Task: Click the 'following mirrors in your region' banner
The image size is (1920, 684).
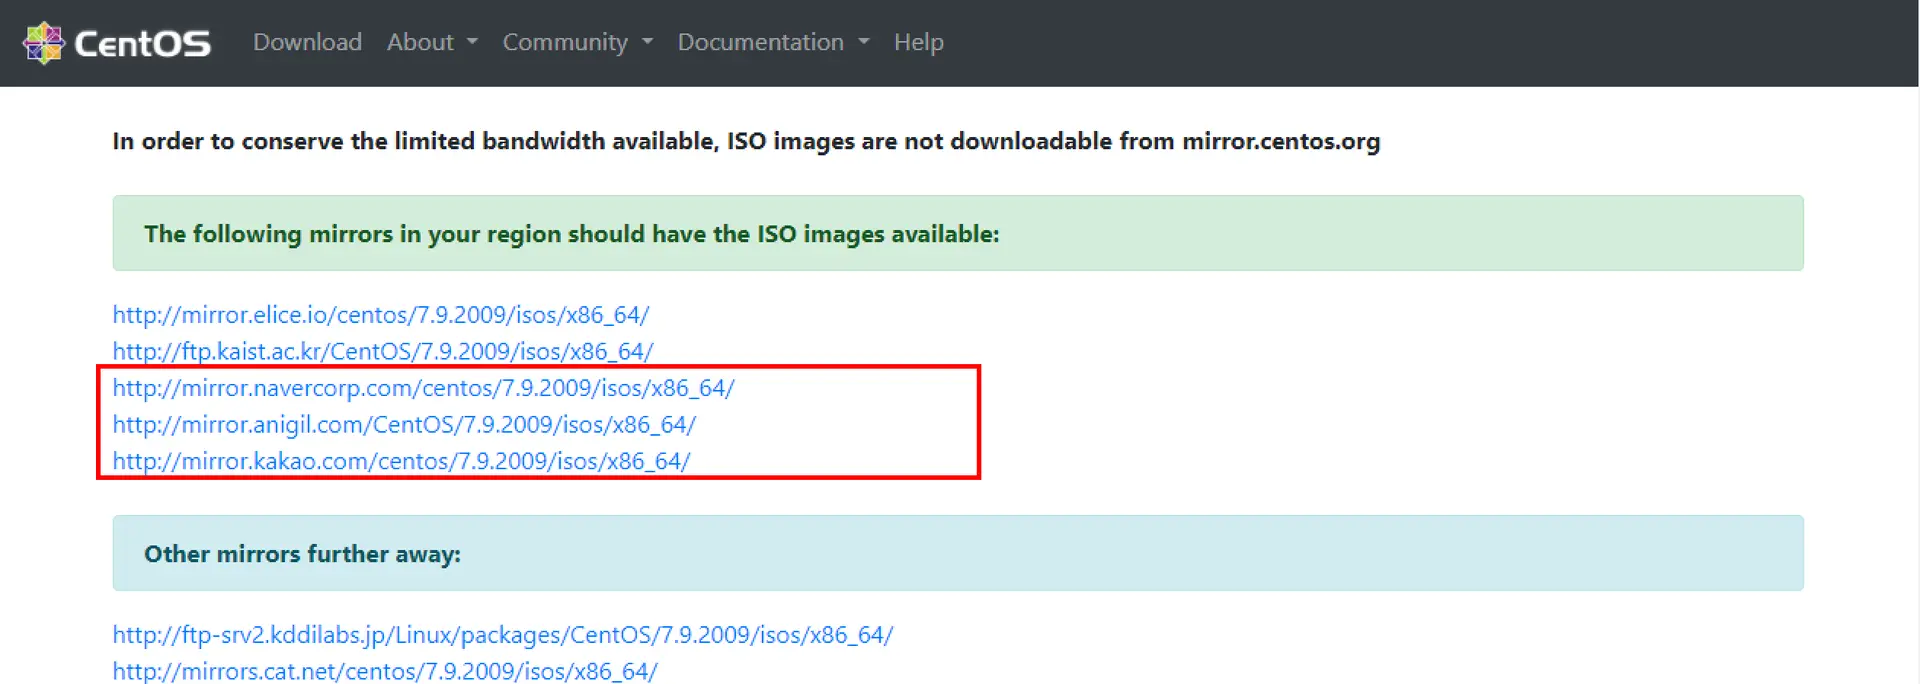Action: [958, 233]
